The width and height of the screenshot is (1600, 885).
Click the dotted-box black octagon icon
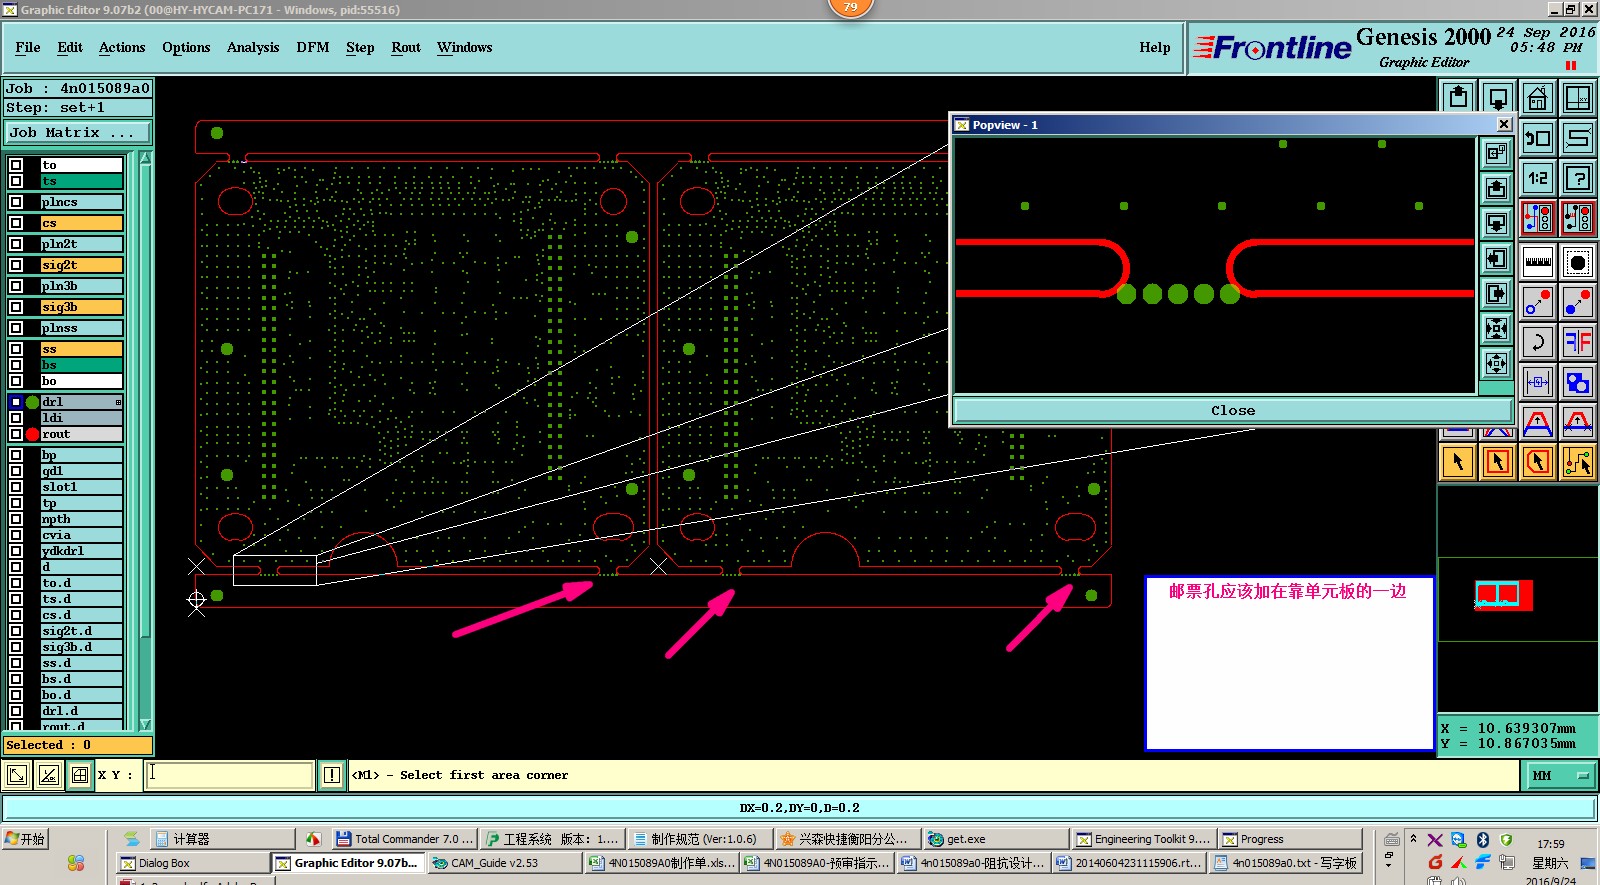[1578, 262]
